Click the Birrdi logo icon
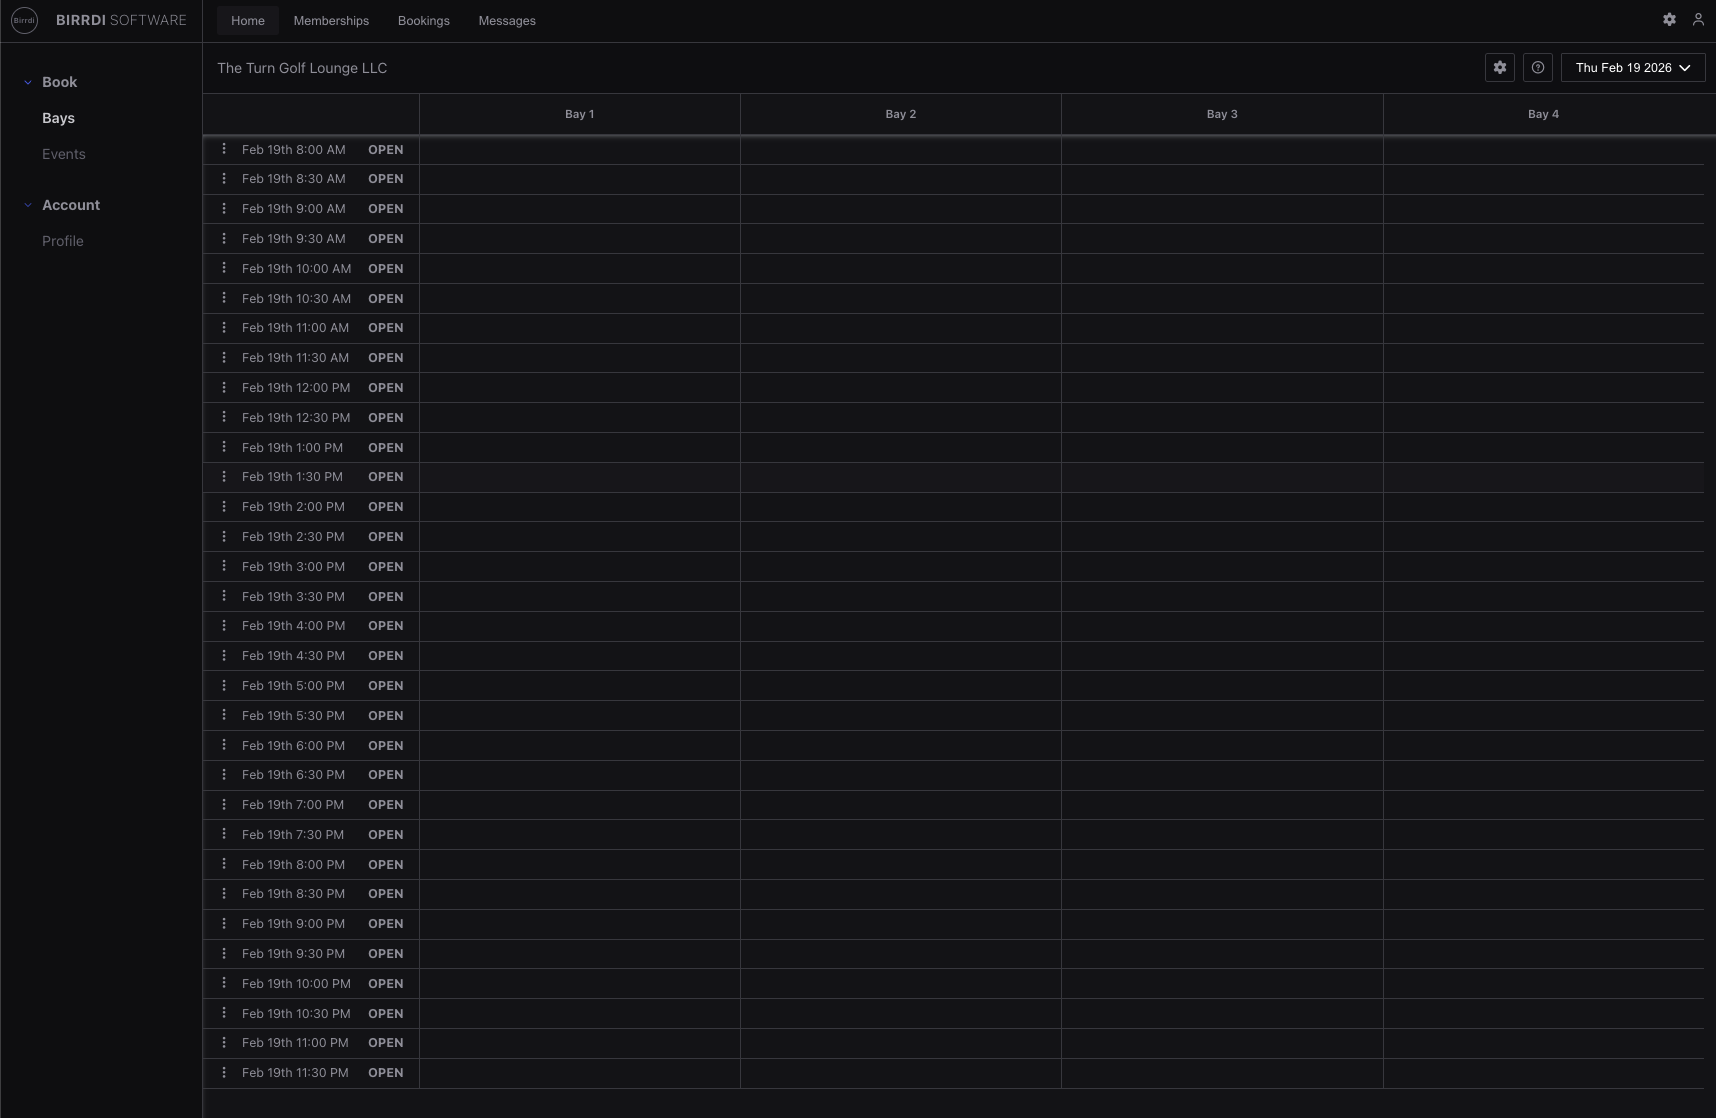Viewport: 1716px width, 1118px height. [24, 20]
